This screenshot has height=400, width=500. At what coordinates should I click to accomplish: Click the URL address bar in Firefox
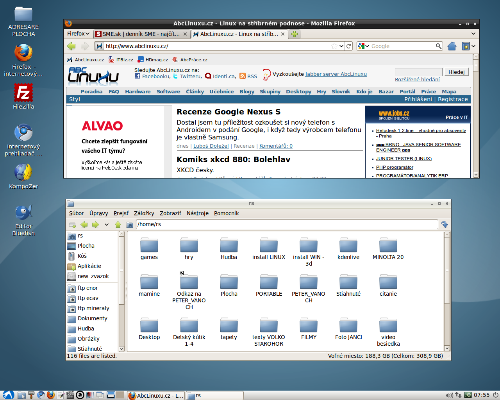pos(218,46)
